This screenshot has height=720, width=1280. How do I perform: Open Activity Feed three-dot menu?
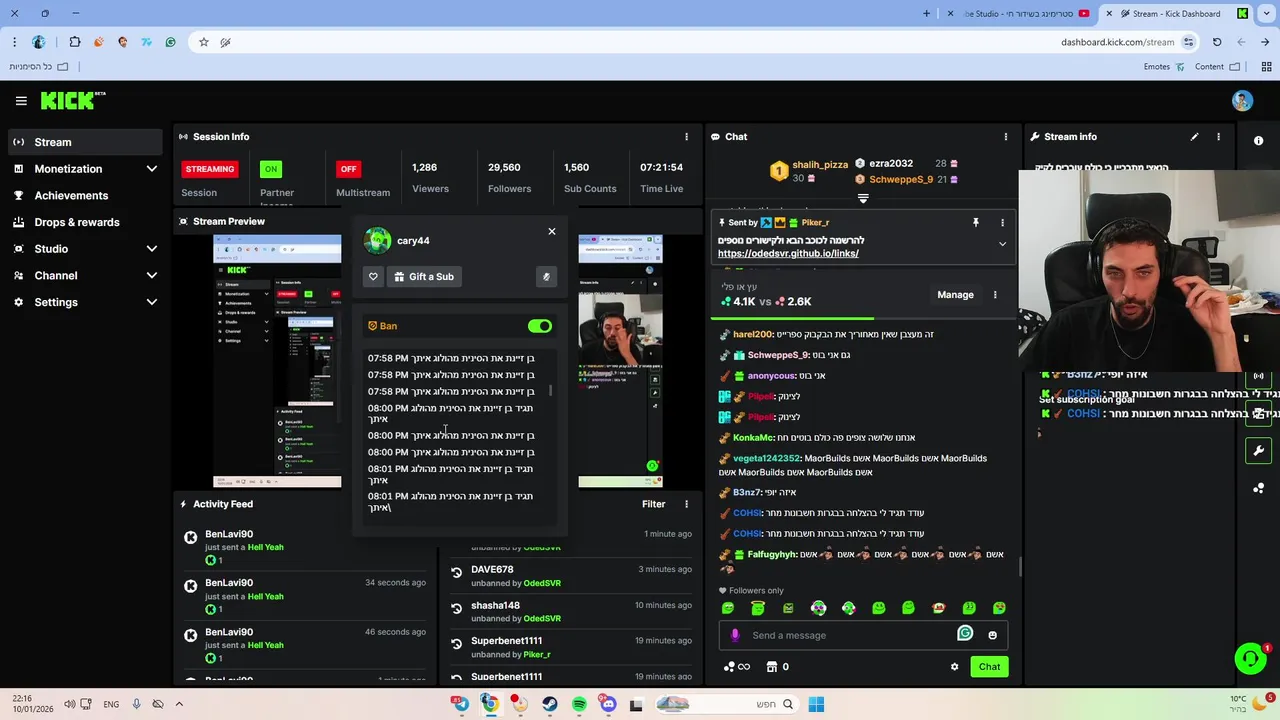(686, 504)
